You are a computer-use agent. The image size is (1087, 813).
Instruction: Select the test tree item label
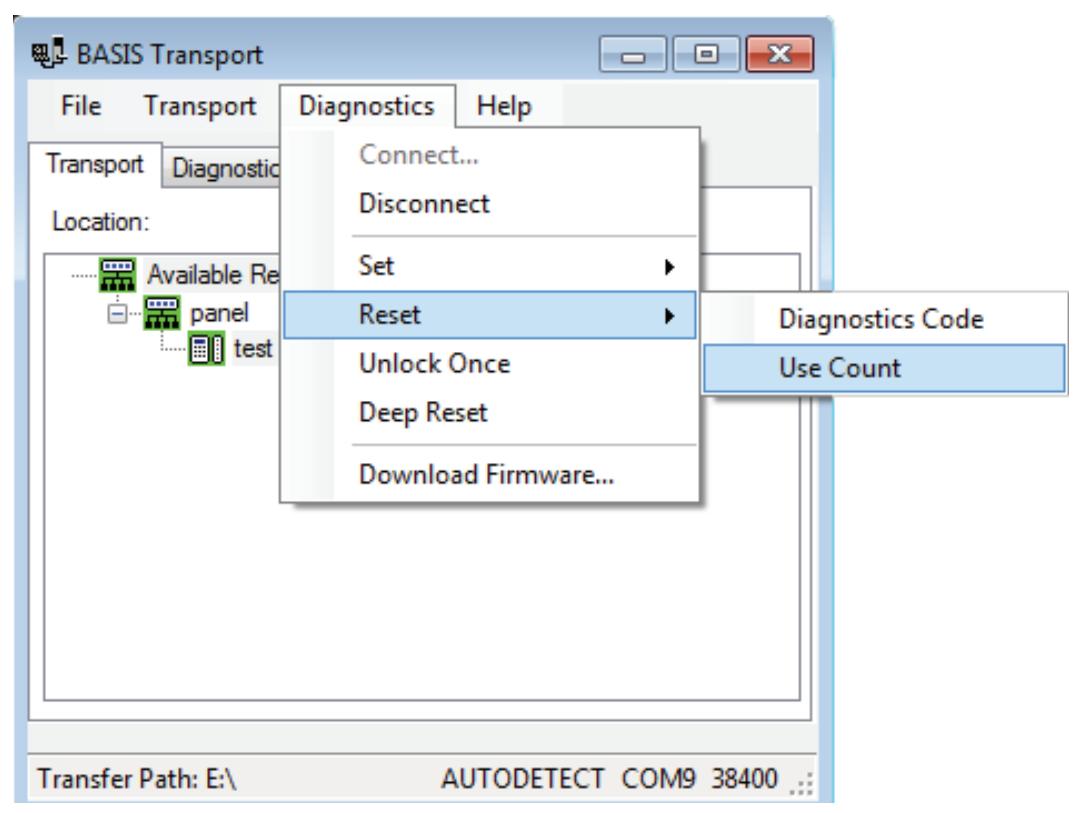tap(253, 348)
